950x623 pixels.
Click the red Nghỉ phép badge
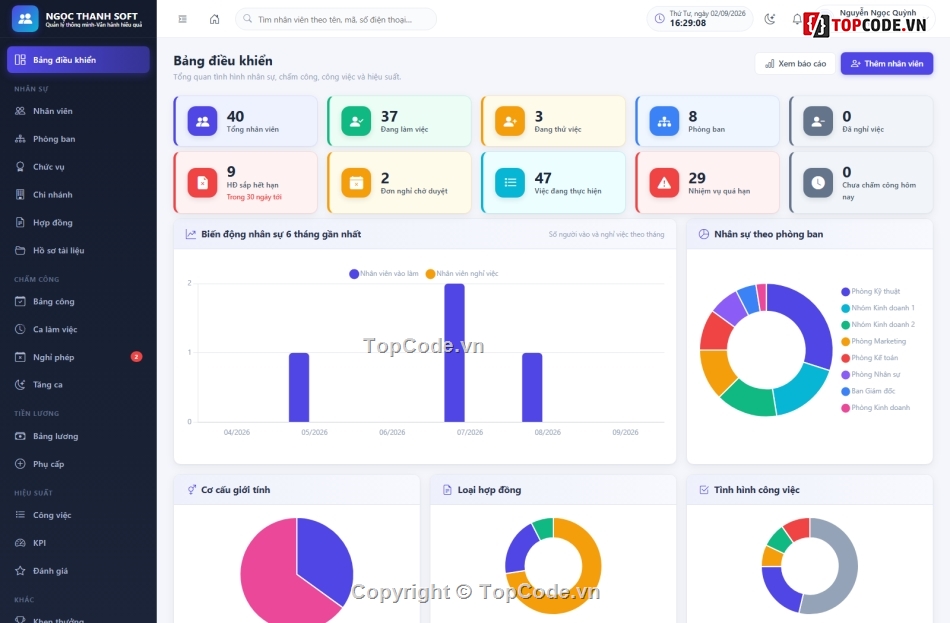tap(136, 356)
